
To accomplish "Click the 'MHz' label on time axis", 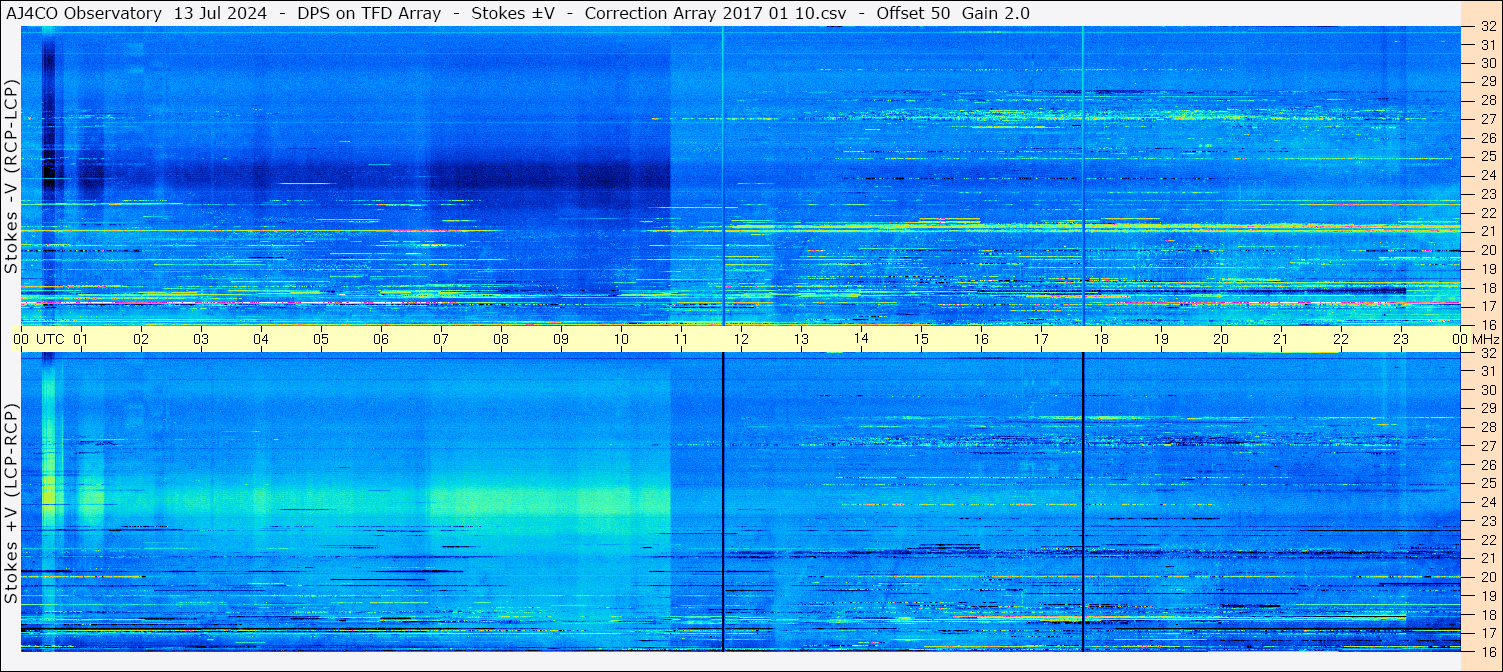I will pyautogui.click(x=1486, y=339).
